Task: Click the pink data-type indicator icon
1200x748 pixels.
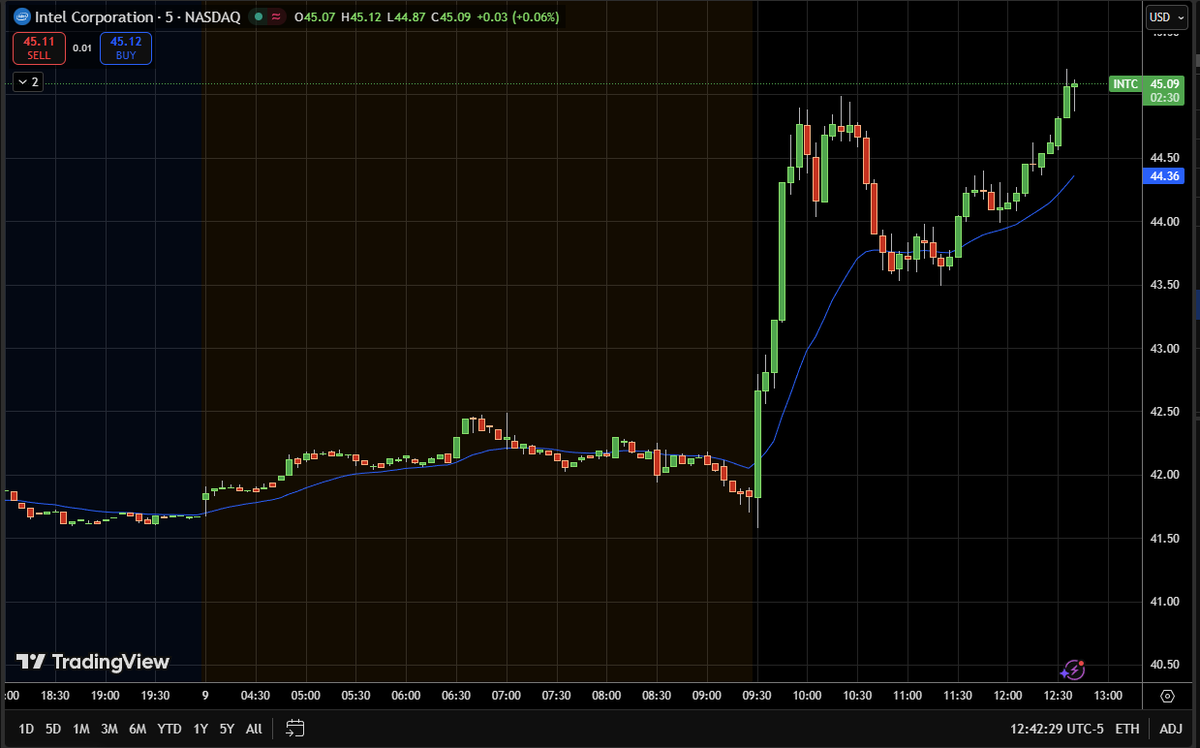Action: pos(275,17)
